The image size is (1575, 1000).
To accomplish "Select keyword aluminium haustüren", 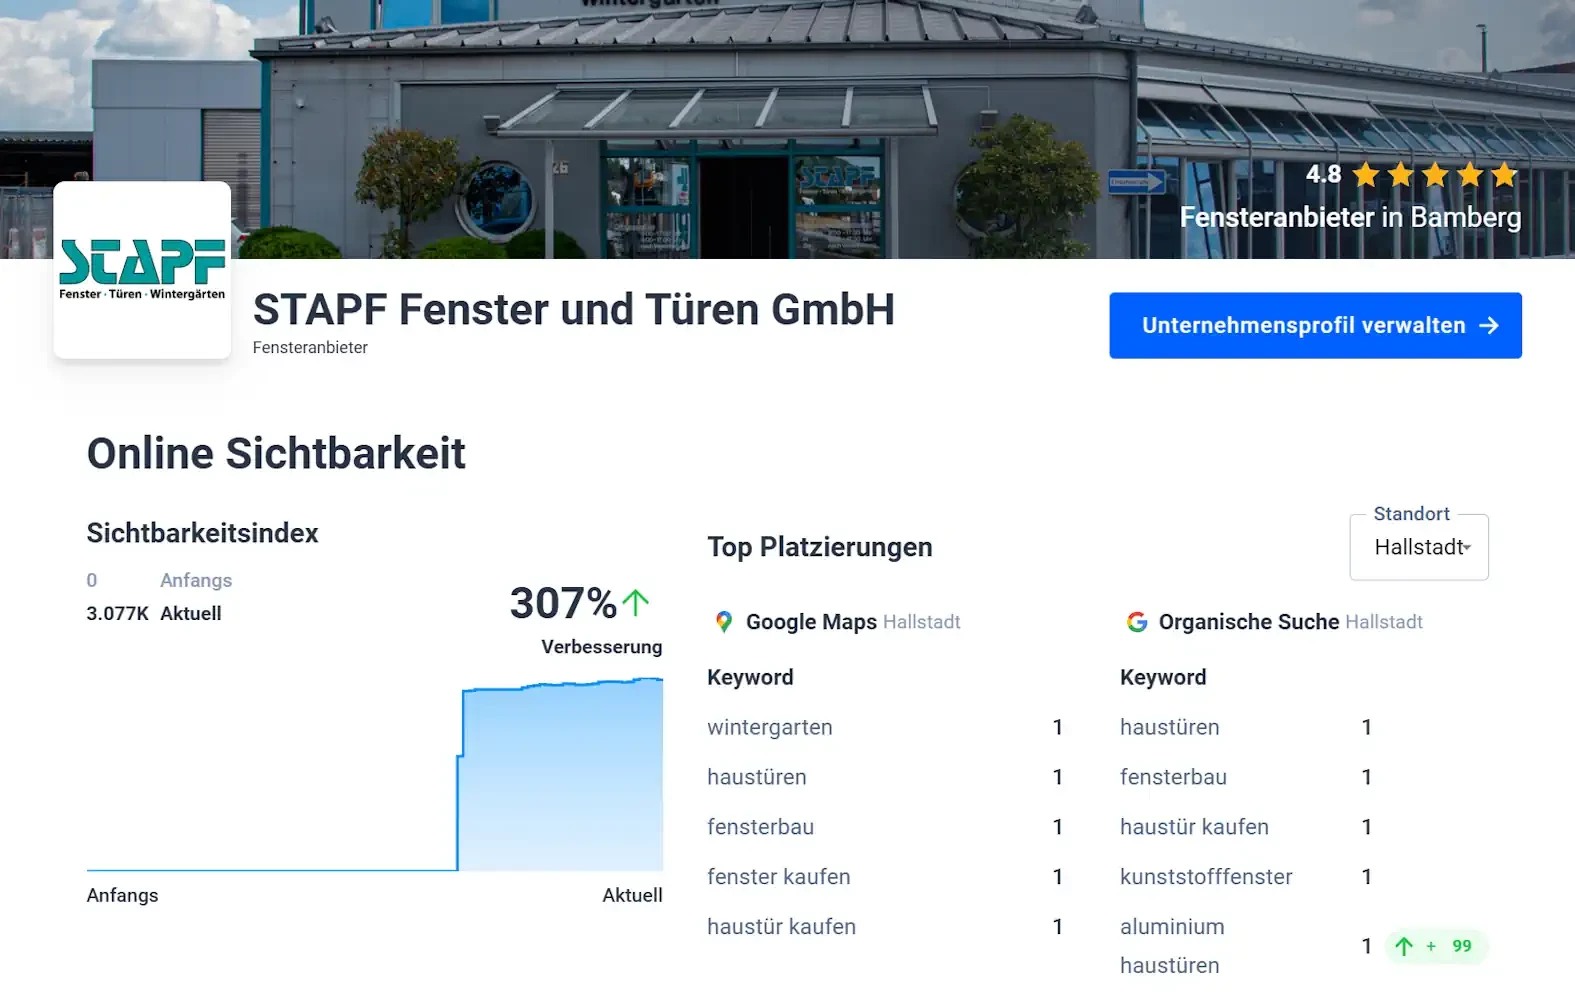I will 1172,946.
